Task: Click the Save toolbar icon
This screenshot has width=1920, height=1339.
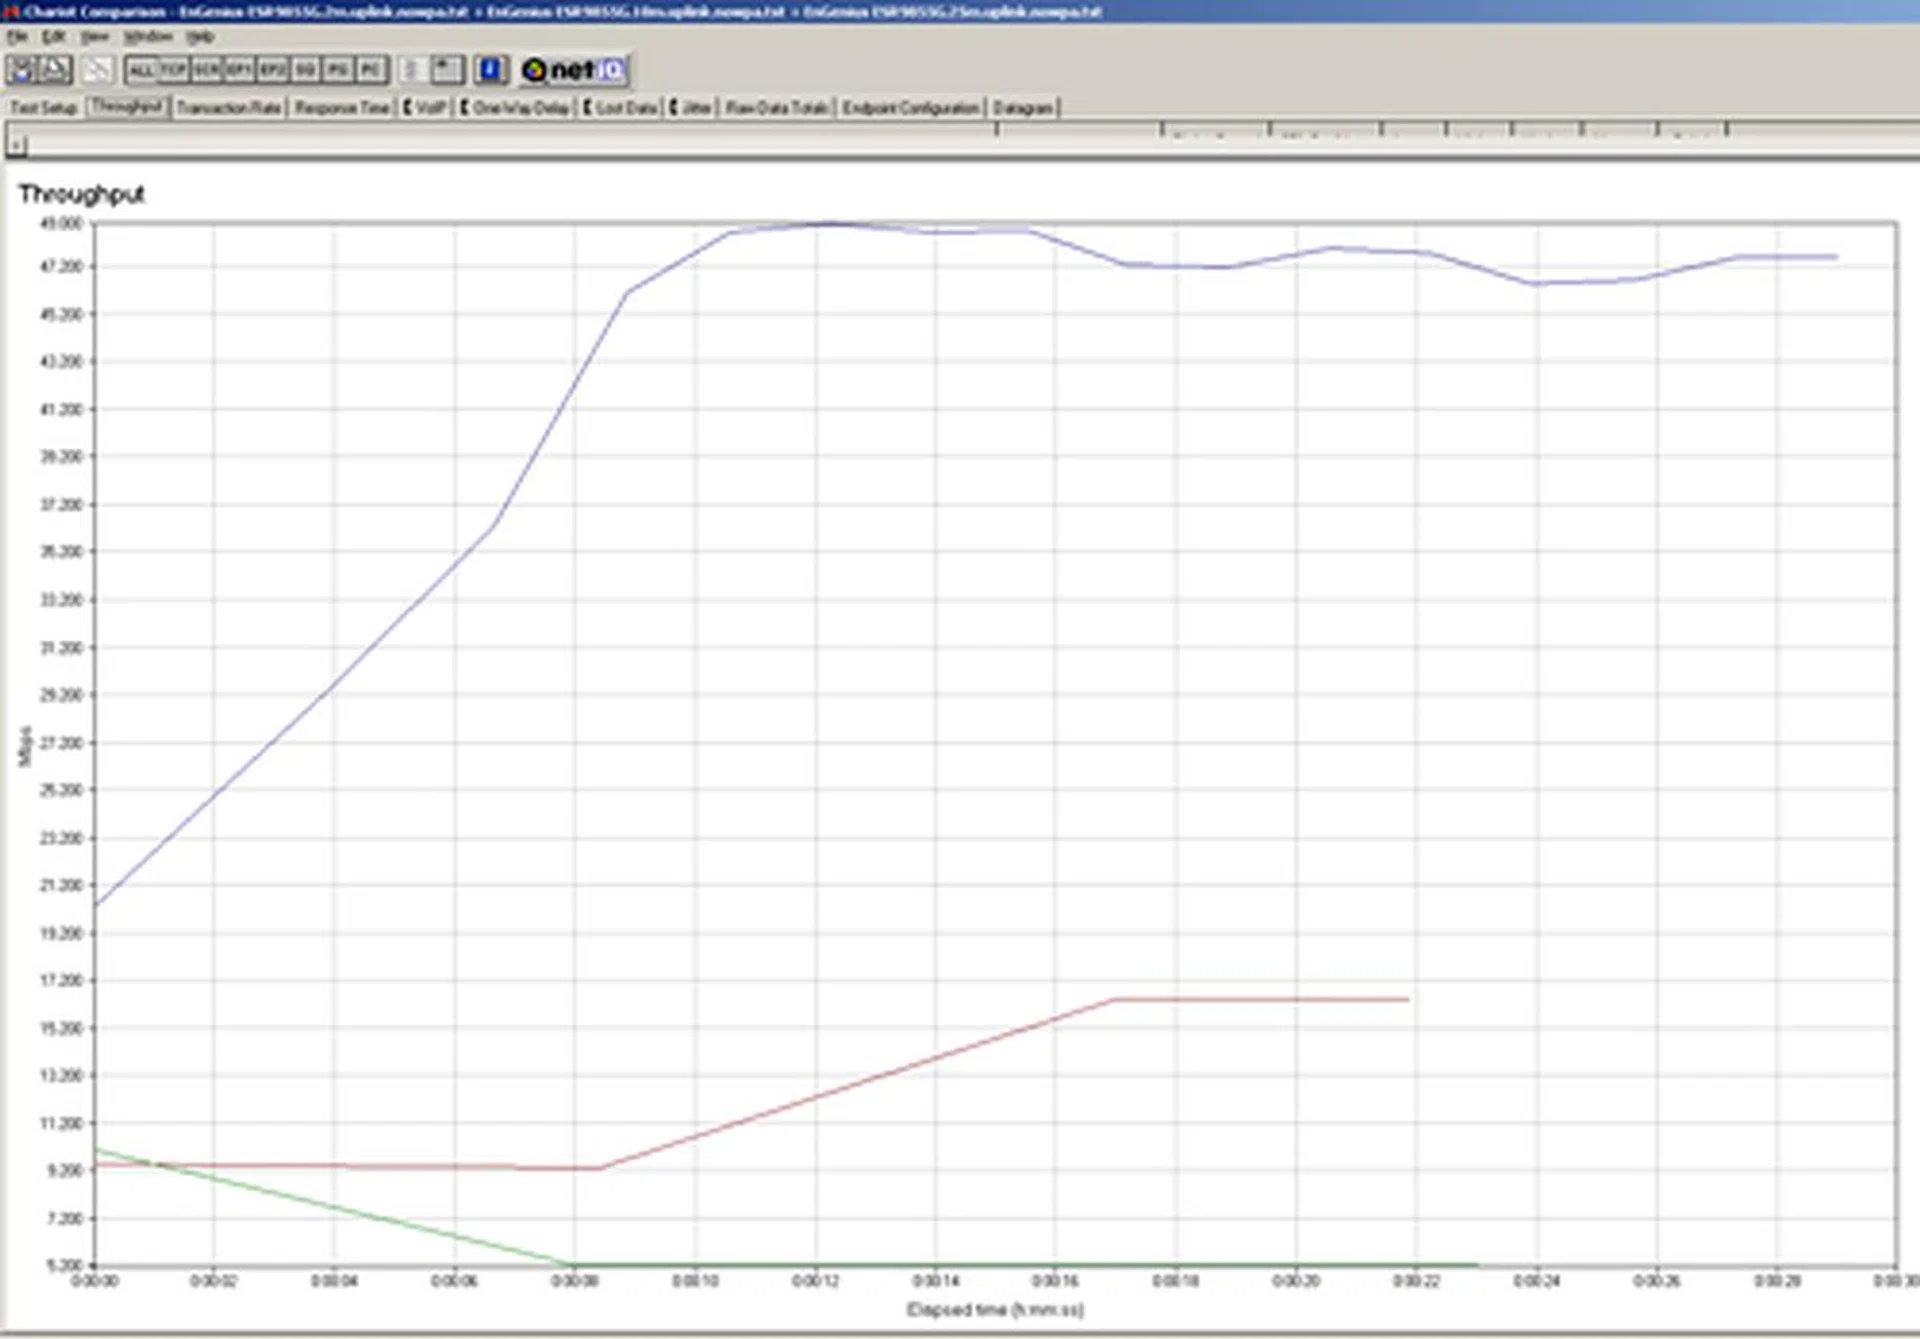Action: (21, 70)
